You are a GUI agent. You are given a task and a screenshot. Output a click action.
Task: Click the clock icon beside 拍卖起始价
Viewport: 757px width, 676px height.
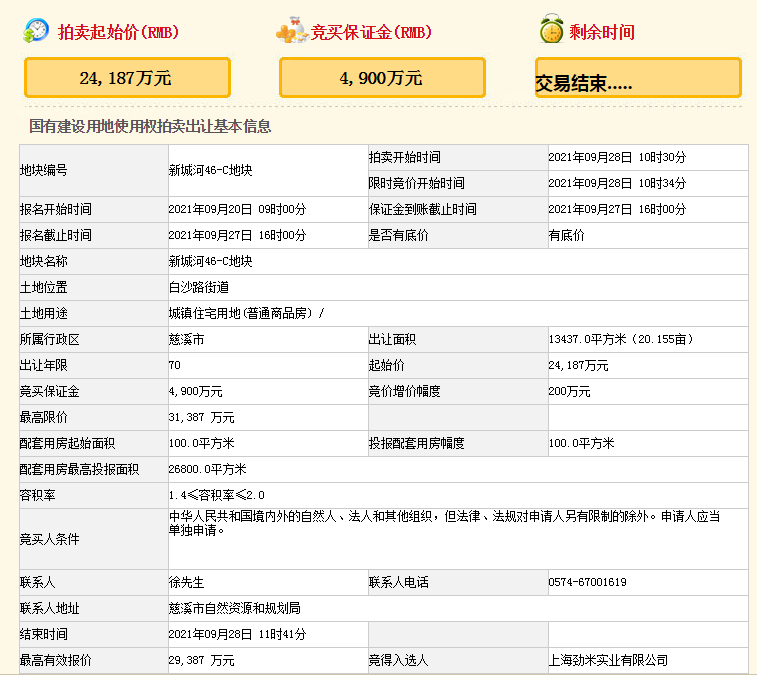coord(37,31)
